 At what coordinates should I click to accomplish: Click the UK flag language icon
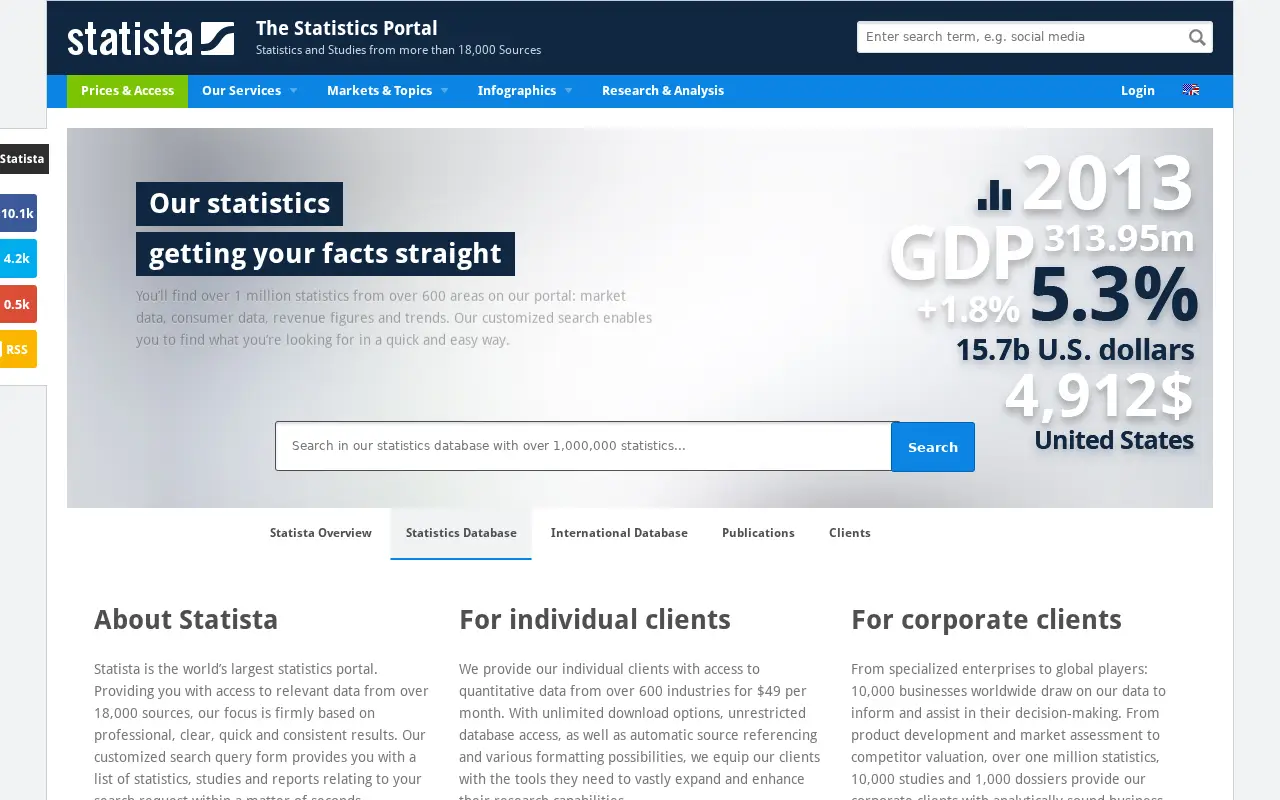(1190, 90)
